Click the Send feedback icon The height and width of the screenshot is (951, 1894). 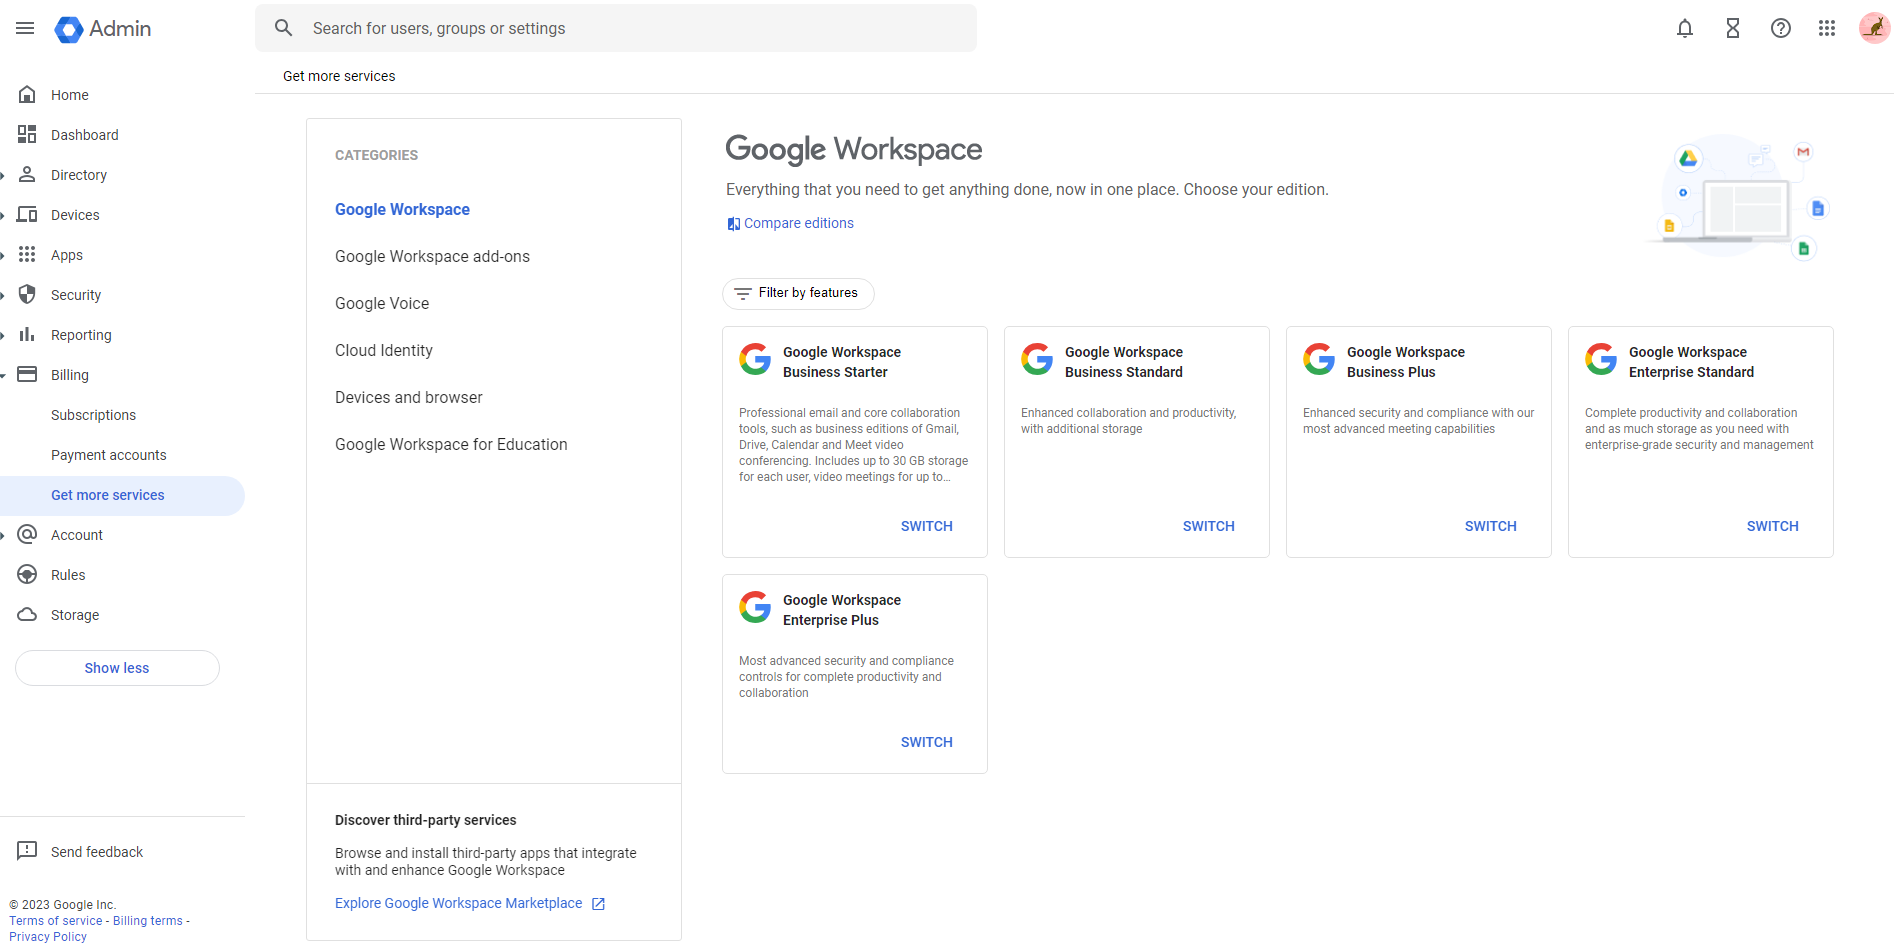27,851
